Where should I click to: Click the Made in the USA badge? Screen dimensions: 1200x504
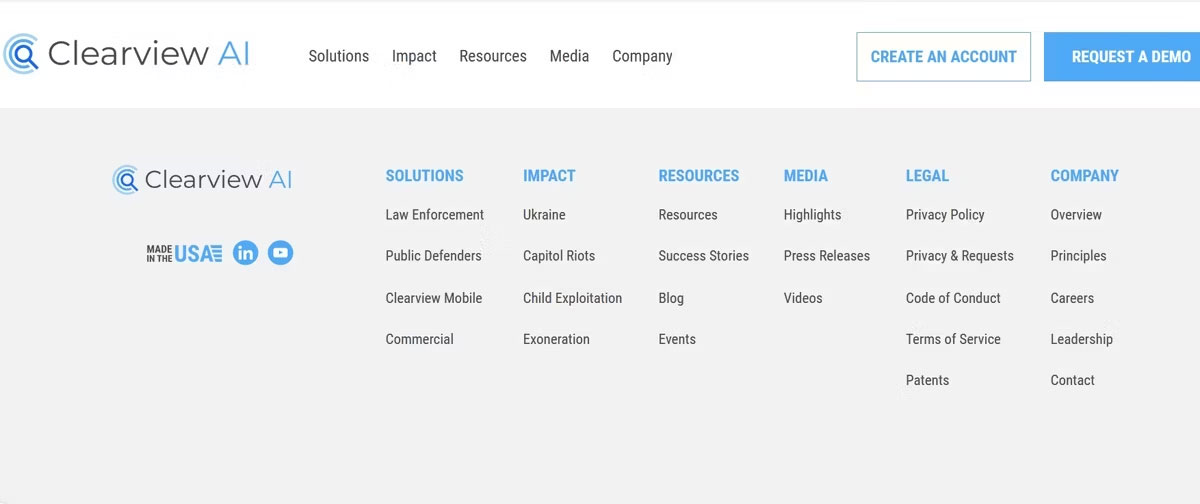pos(184,253)
